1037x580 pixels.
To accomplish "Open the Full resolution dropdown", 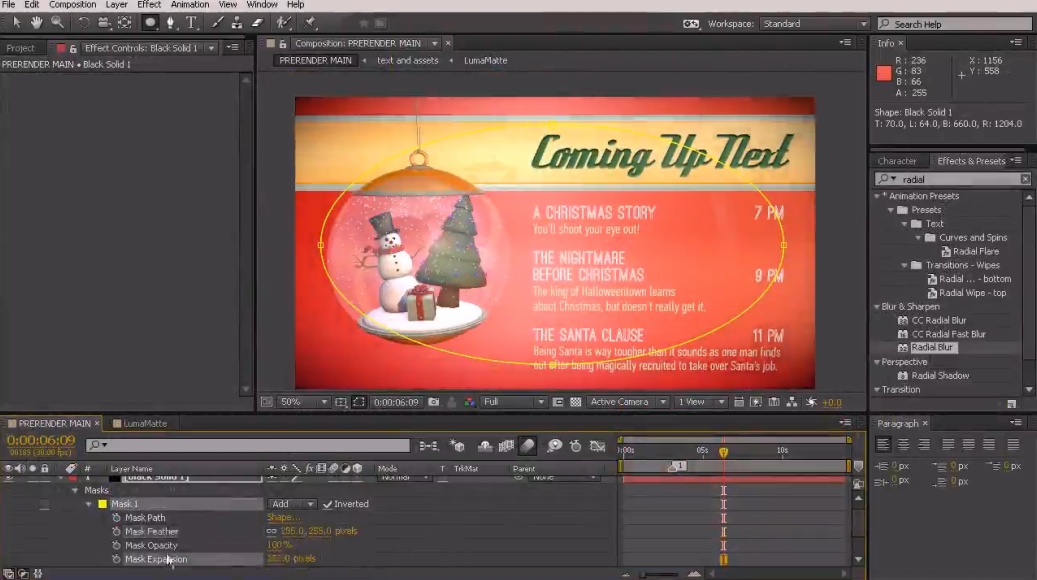I will click(514, 402).
